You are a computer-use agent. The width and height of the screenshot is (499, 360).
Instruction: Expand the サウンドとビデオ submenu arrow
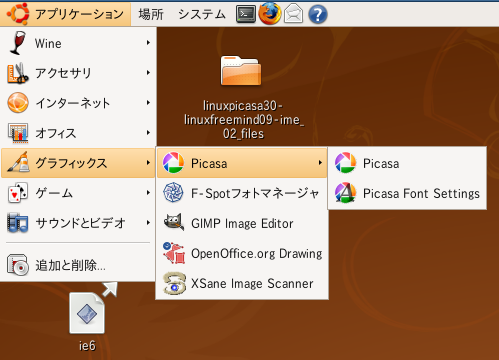(148, 223)
